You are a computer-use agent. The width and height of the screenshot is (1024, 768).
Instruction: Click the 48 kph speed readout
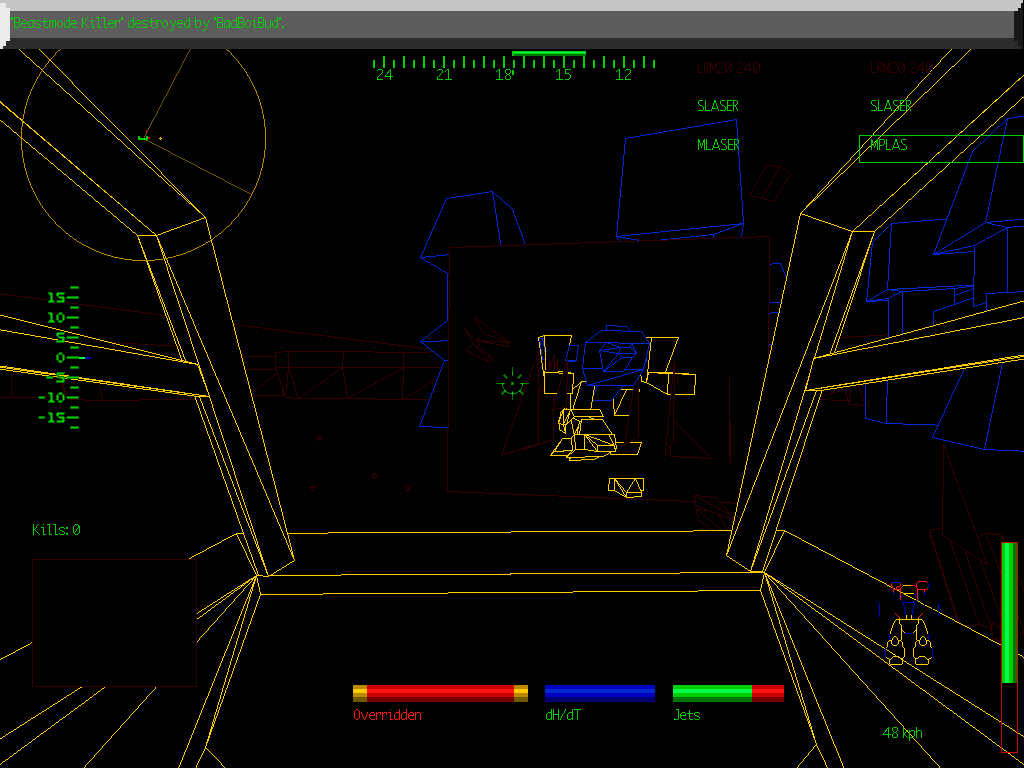tap(902, 733)
